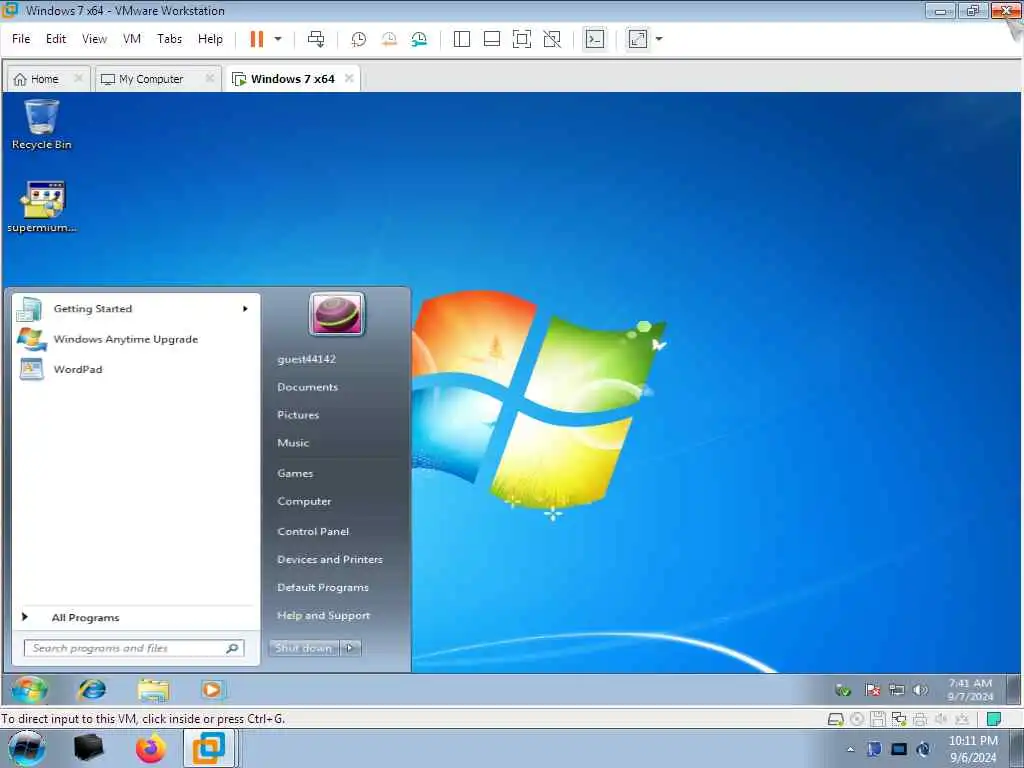Click VMware Workstation host taskbar button
Viewport: 1024px width, 768px height.
click(x=209, y=748)
